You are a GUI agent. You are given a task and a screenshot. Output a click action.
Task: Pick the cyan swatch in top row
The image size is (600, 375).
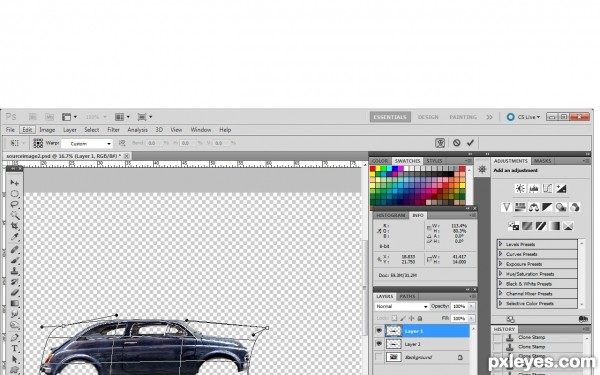[389, 169]
